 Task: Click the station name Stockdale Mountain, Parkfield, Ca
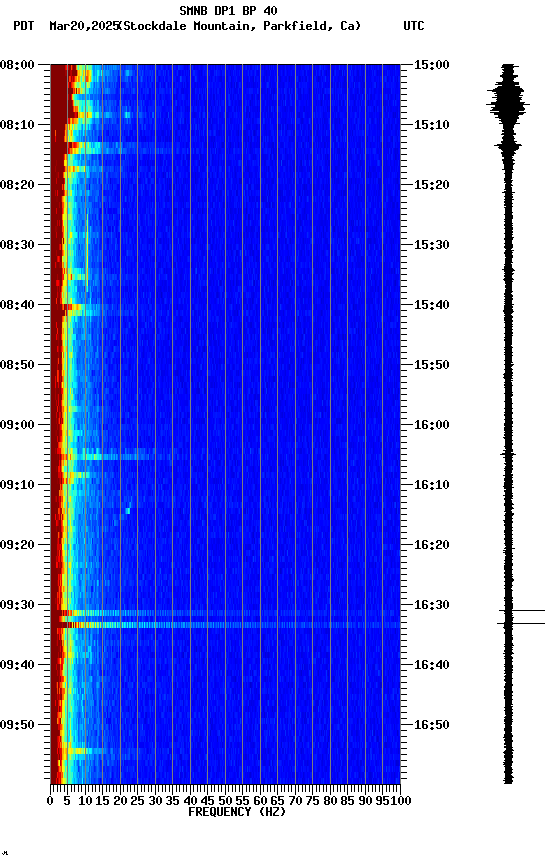point(239,26)
